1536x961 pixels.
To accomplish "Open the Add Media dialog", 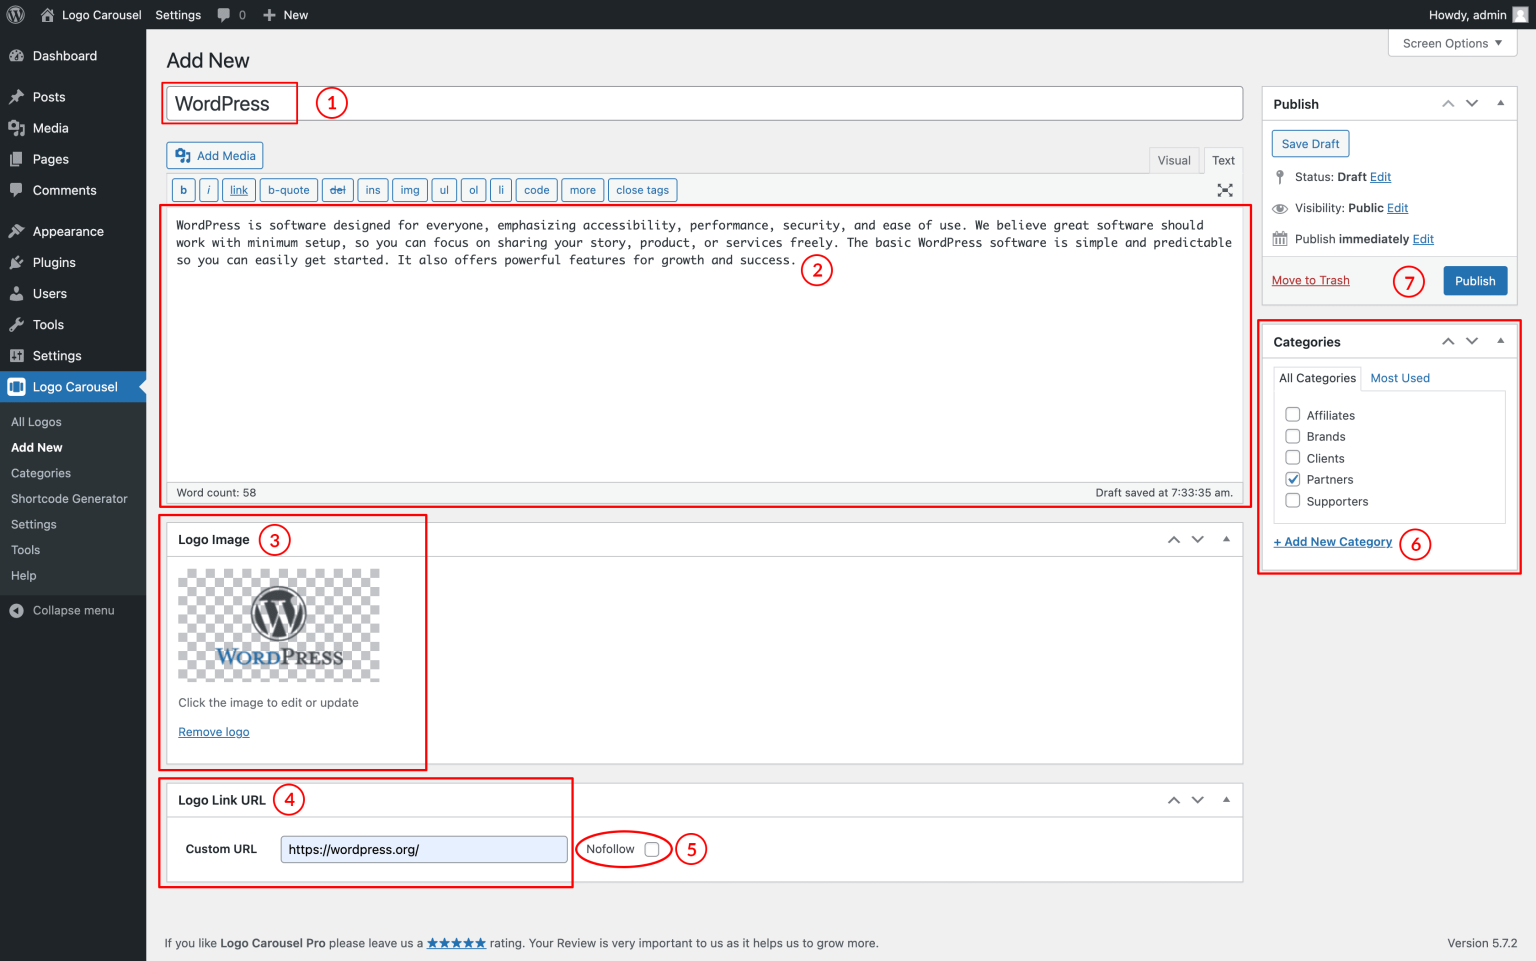I will click(x=214, y=155).
